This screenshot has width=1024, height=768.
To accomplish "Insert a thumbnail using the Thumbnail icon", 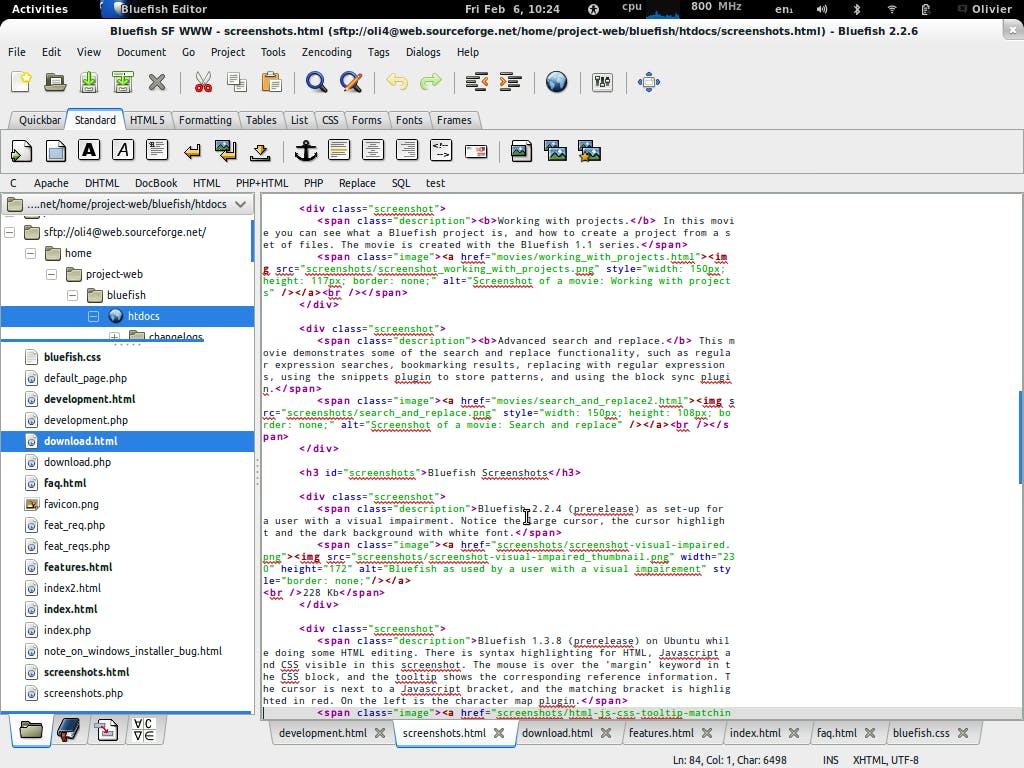I will (554, 150).
